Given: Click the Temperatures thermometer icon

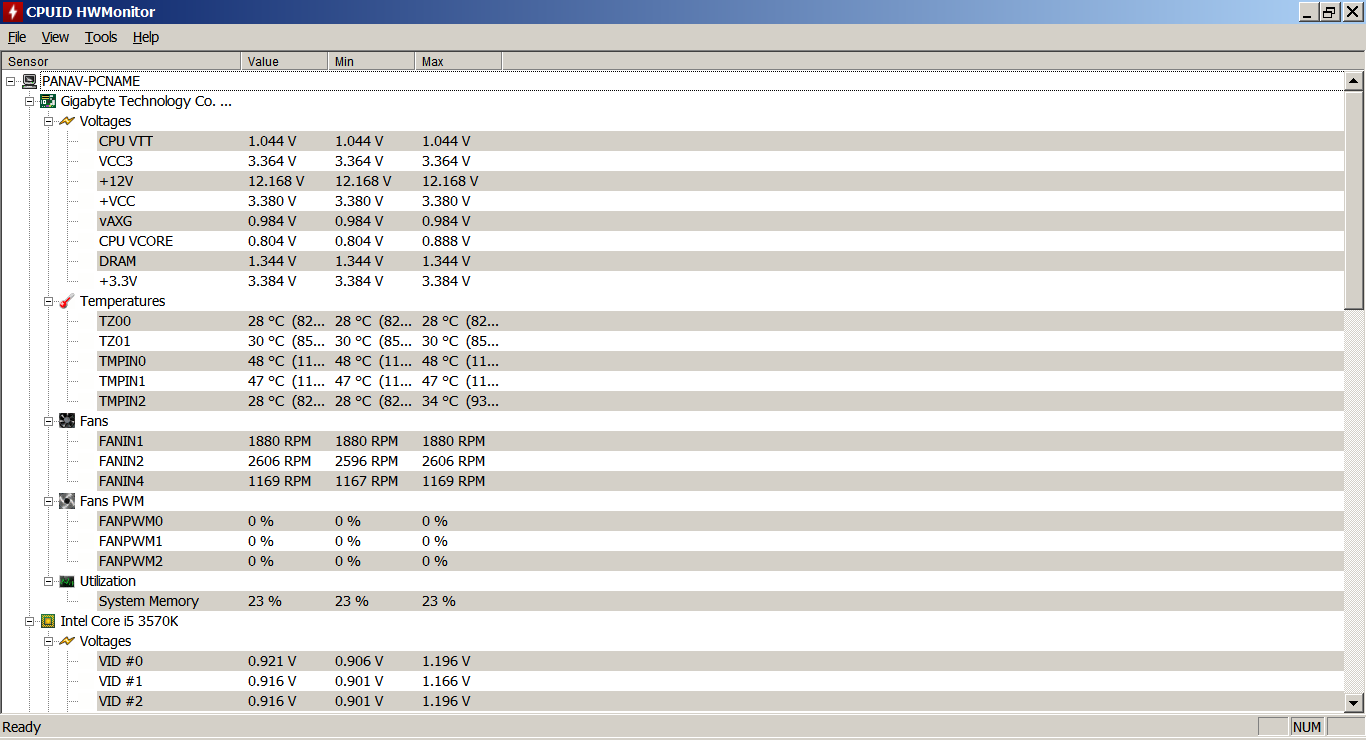Looking at the screenshot, I should pos(67,301).
